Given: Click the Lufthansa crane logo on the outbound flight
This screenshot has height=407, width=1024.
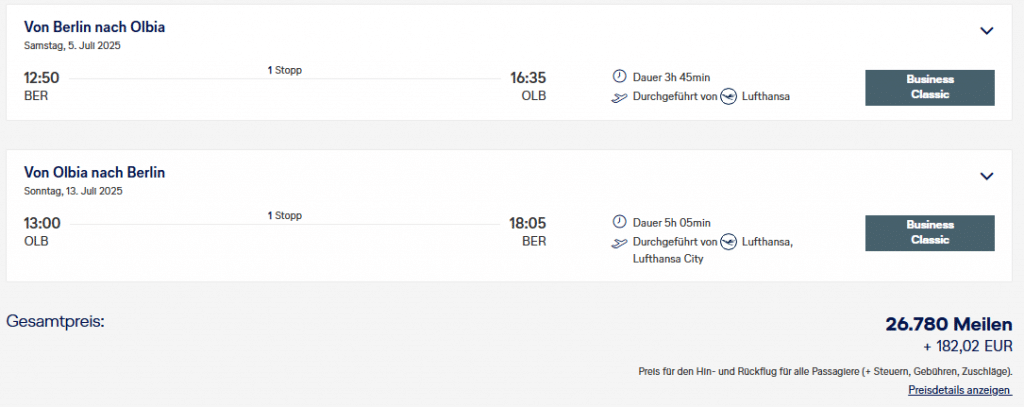Looking at the screenshot, I should 727,97.
